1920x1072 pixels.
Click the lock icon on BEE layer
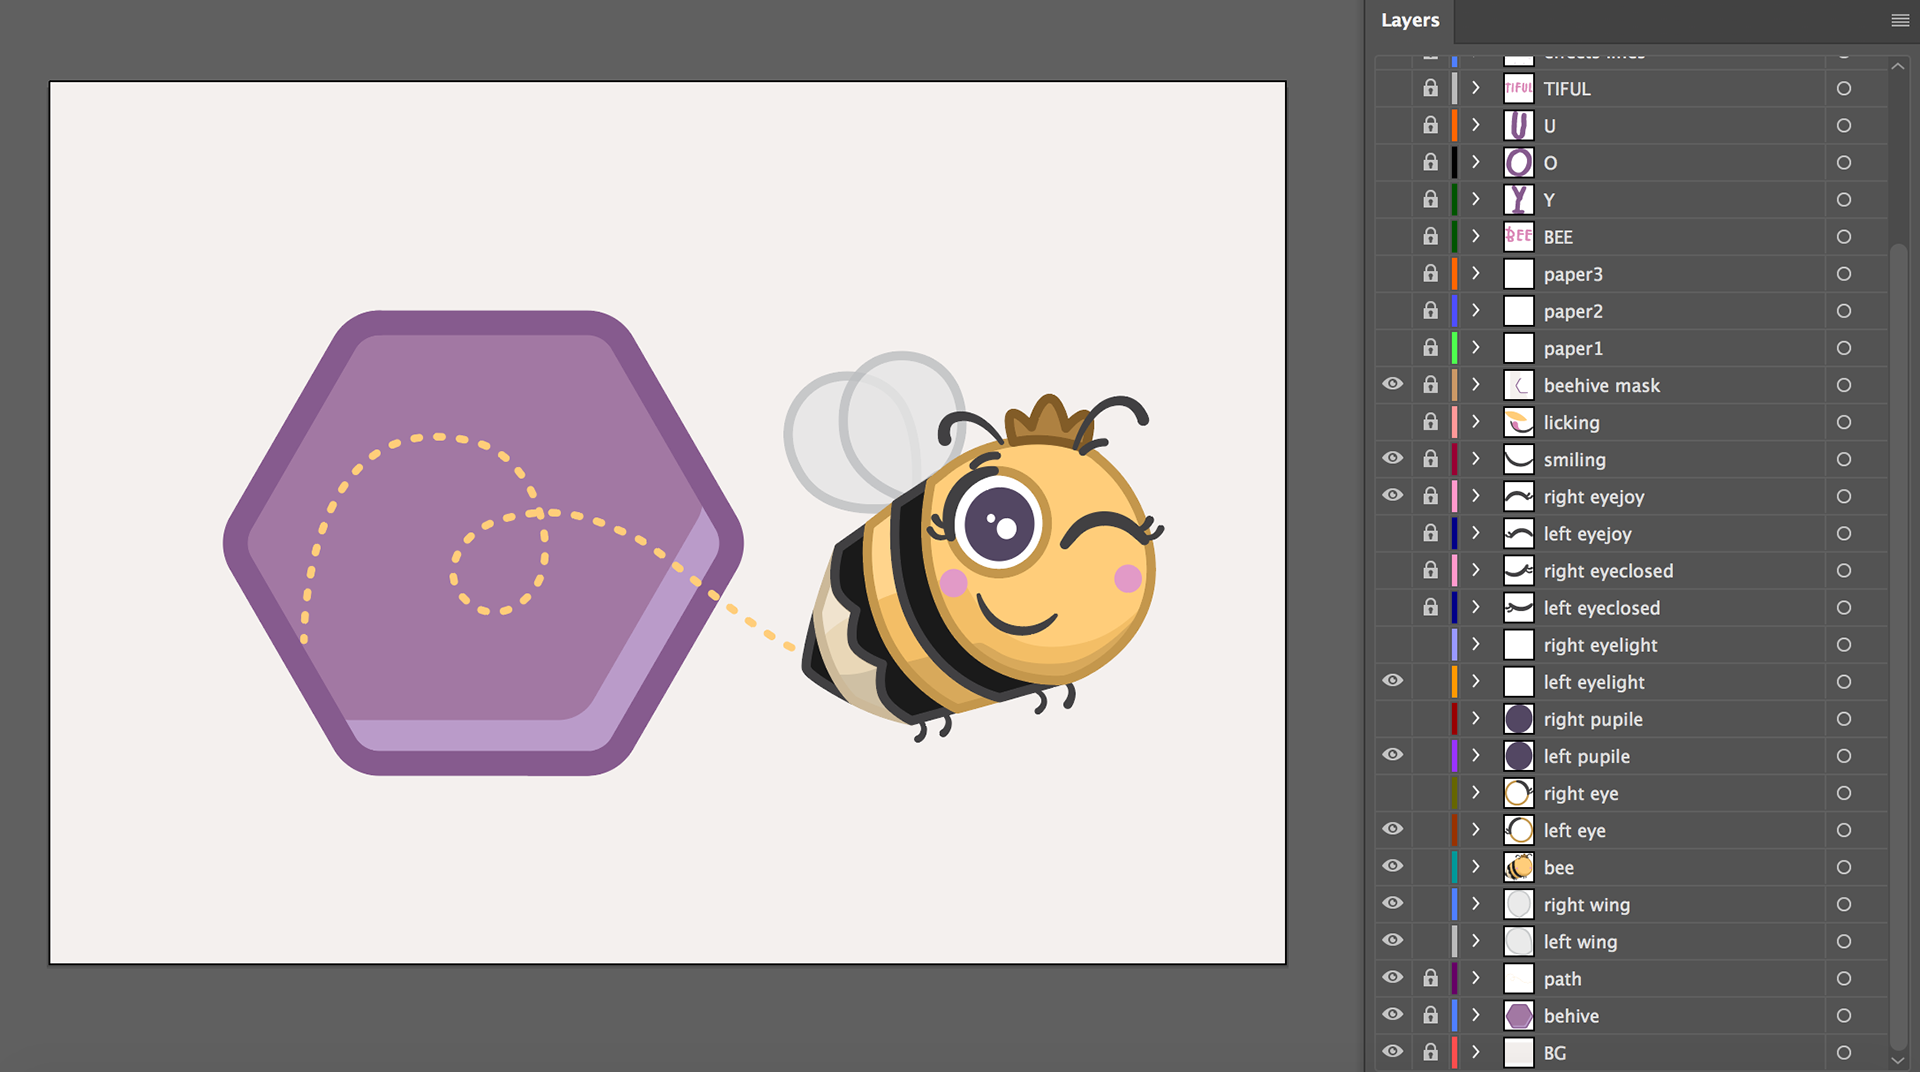tap(1431, 237)
